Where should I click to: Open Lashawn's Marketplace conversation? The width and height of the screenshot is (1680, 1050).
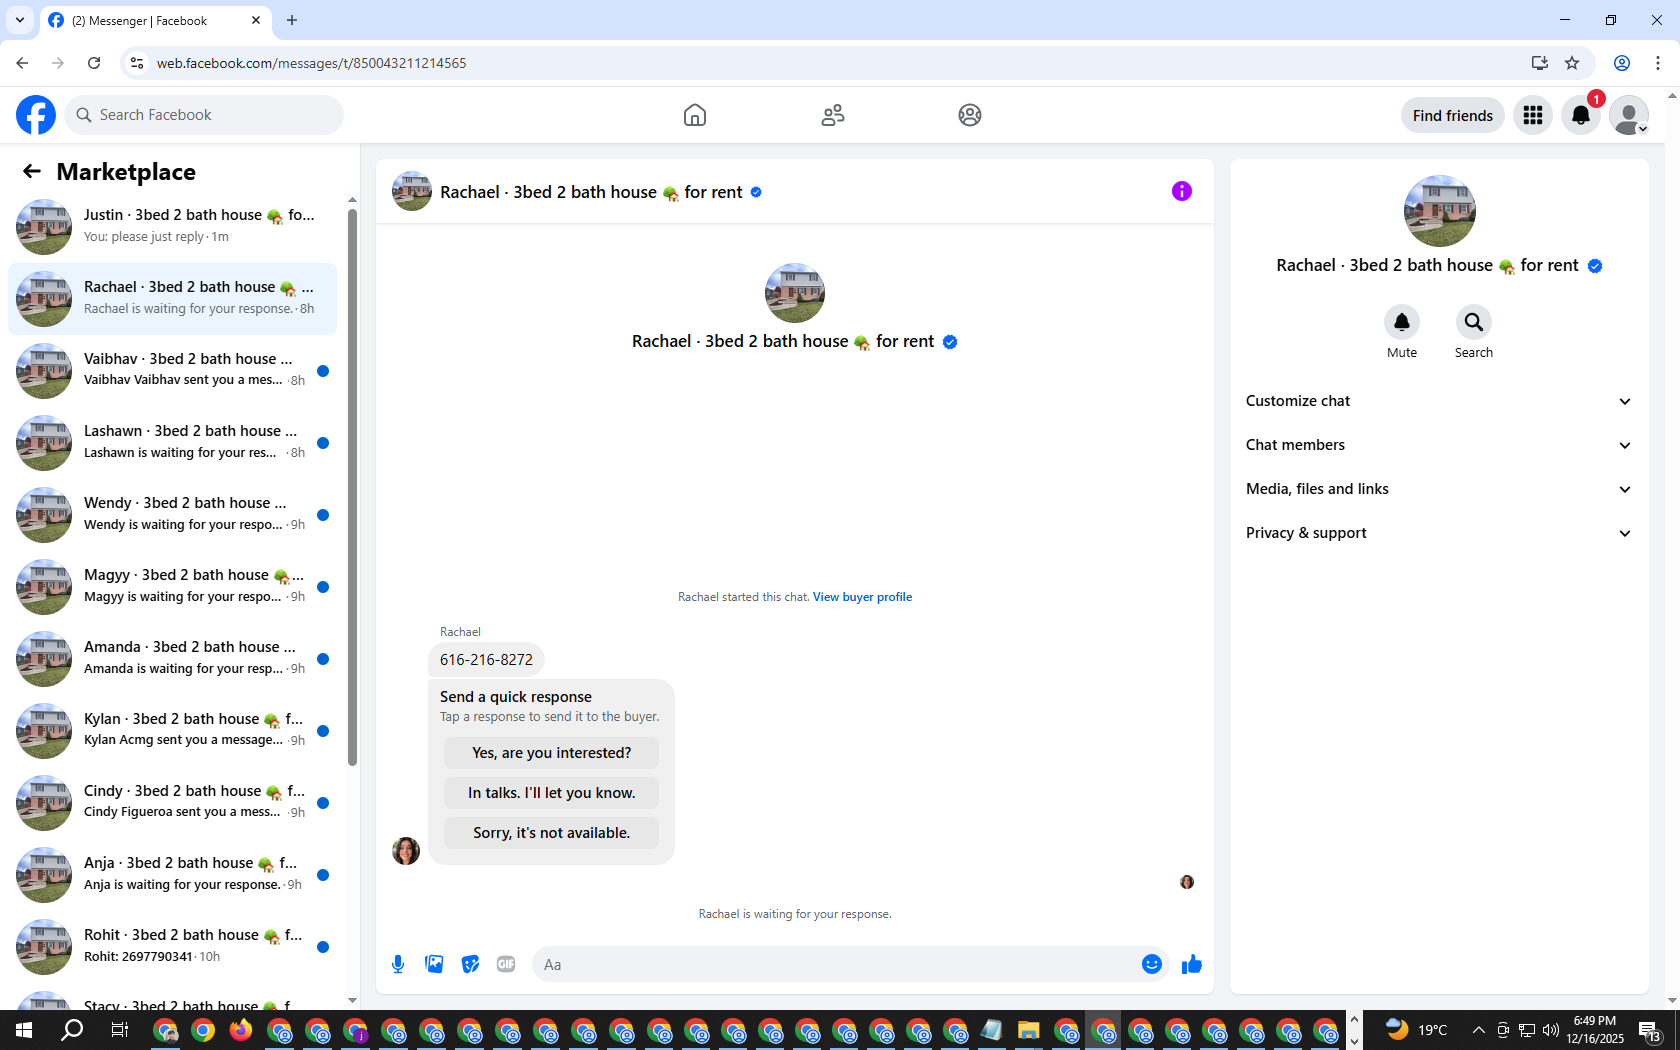click(x=172, y=443)
